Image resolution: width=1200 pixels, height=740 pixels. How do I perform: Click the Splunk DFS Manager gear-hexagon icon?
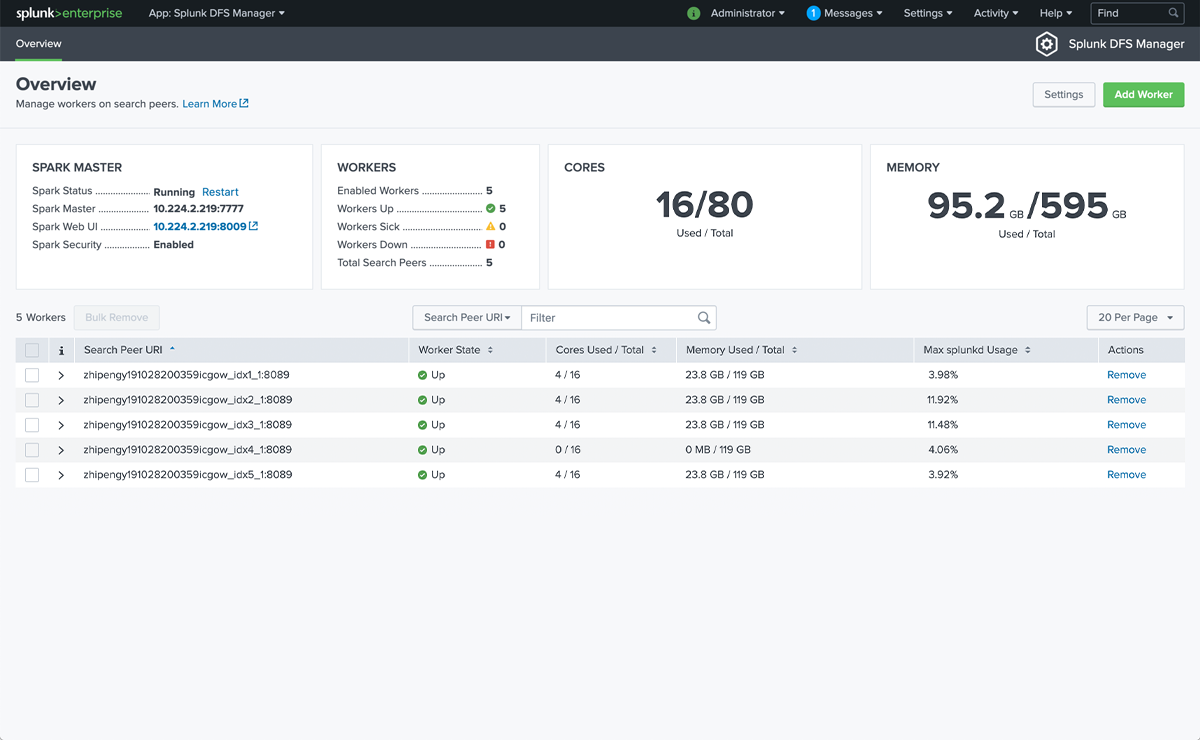click(x=1046, y=44)
